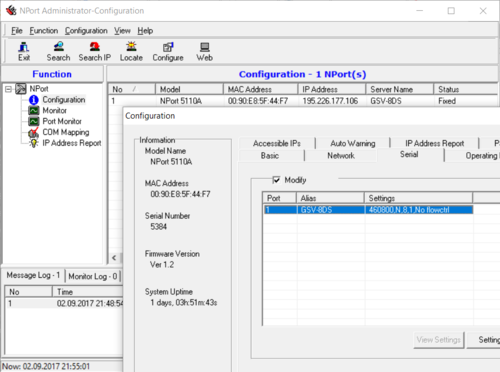Image resolution: width=500 pixels, height=372 pixels.
Task: Collapse the NPort tree node
Action: (x=8, y=89)
